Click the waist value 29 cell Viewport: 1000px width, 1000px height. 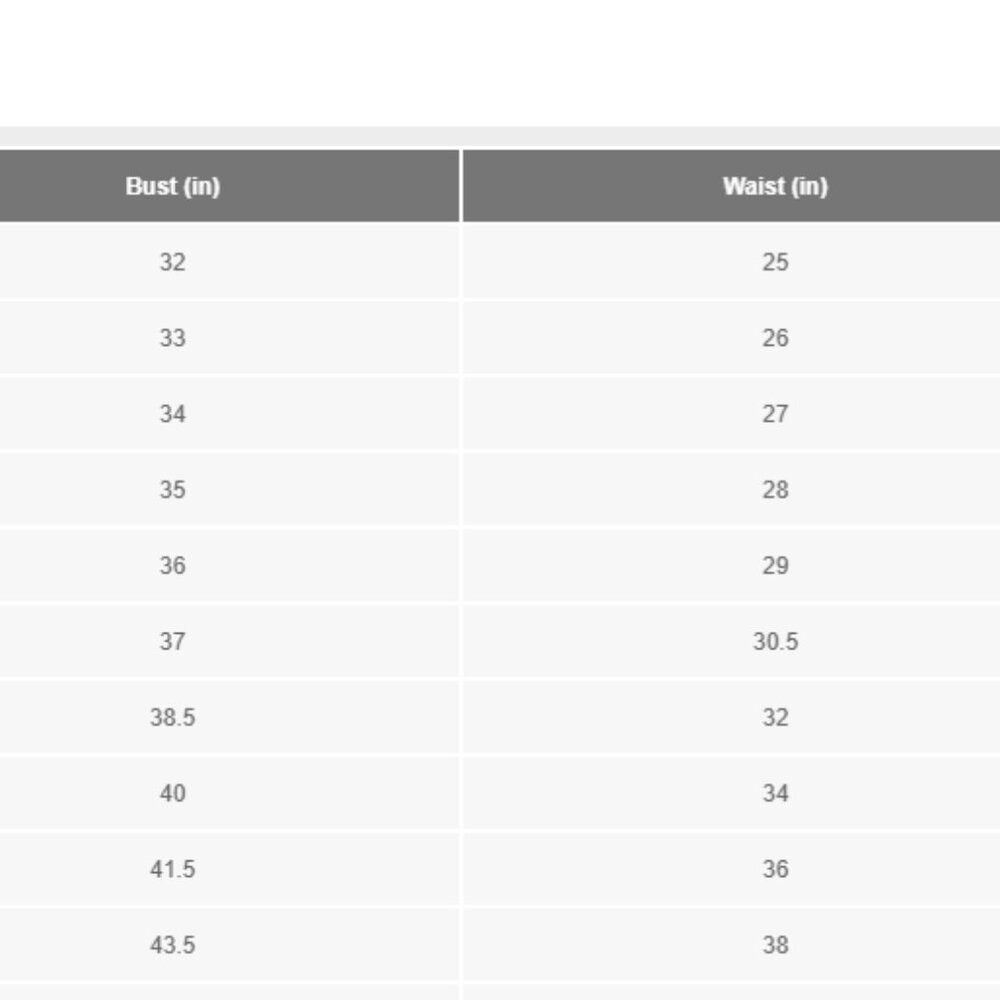[775, 566]
